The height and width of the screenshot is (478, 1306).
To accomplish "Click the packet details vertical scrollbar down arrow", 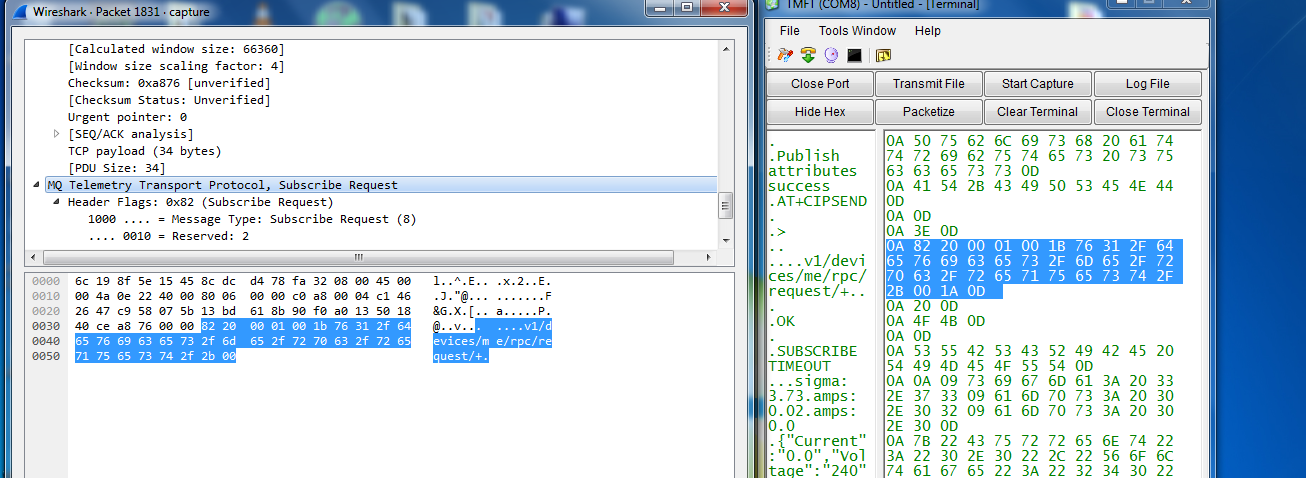I will coord(726,239).
